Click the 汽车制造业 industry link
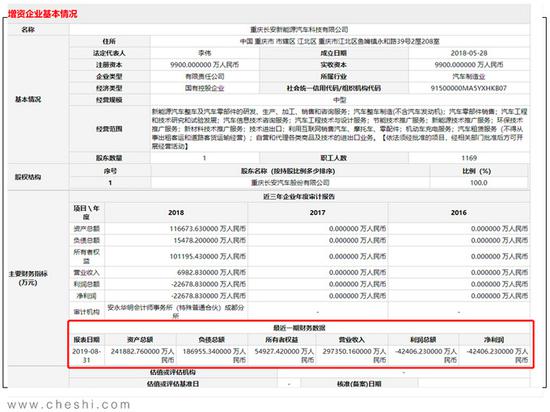The image size is (550, 412). click(469, 76)
